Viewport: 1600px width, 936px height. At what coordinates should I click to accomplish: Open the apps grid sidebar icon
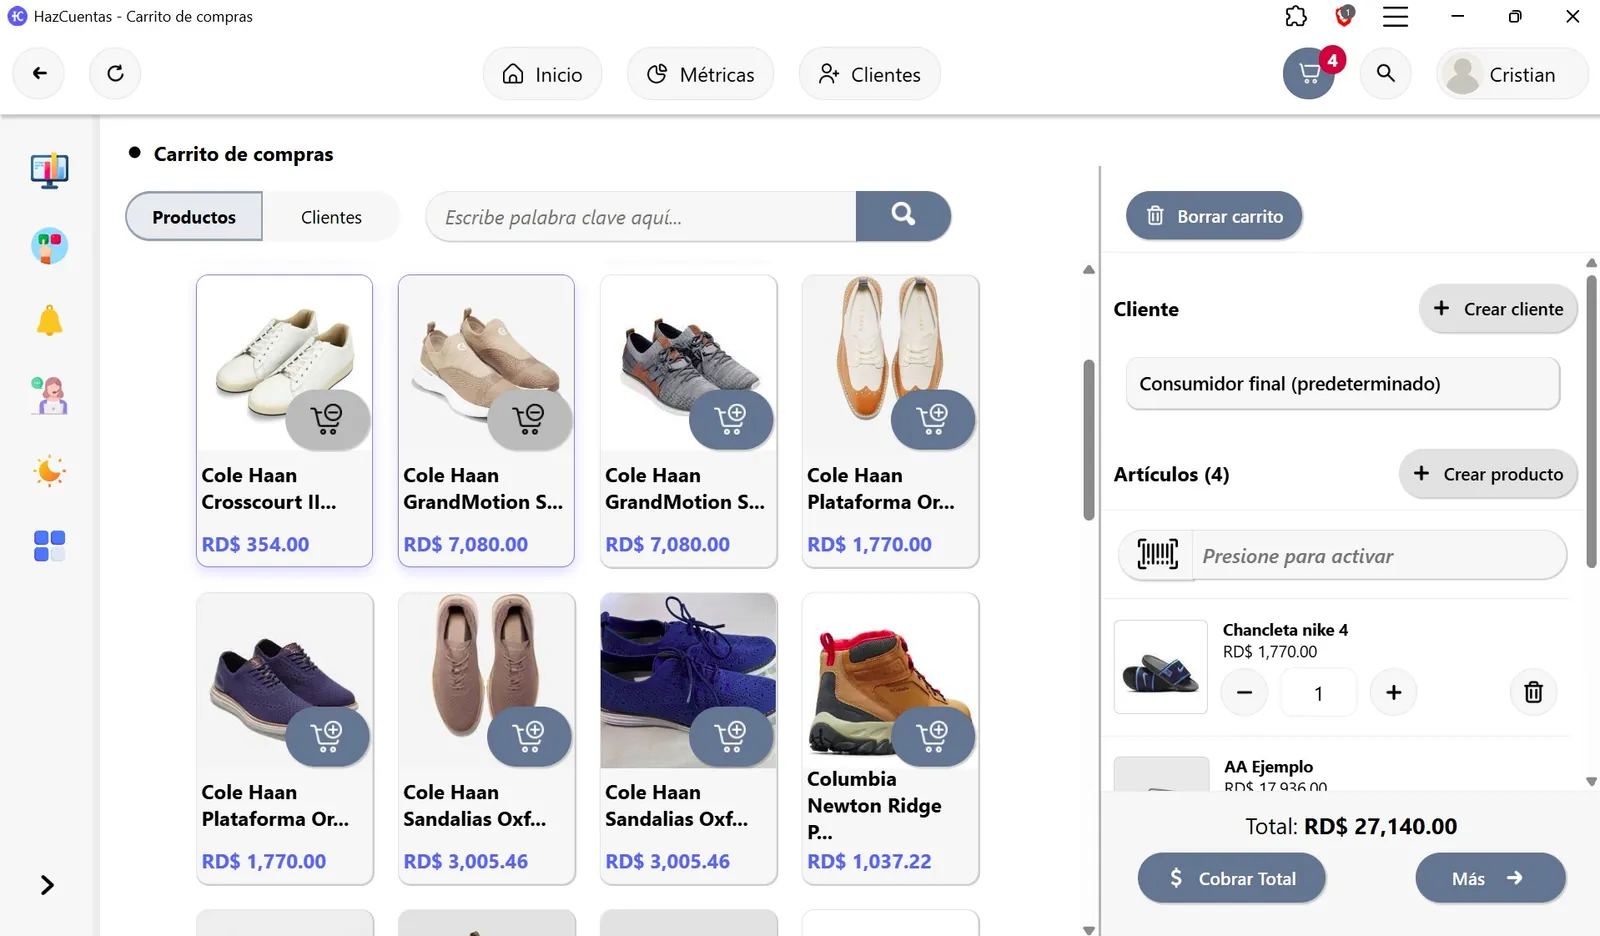(49, 546)
